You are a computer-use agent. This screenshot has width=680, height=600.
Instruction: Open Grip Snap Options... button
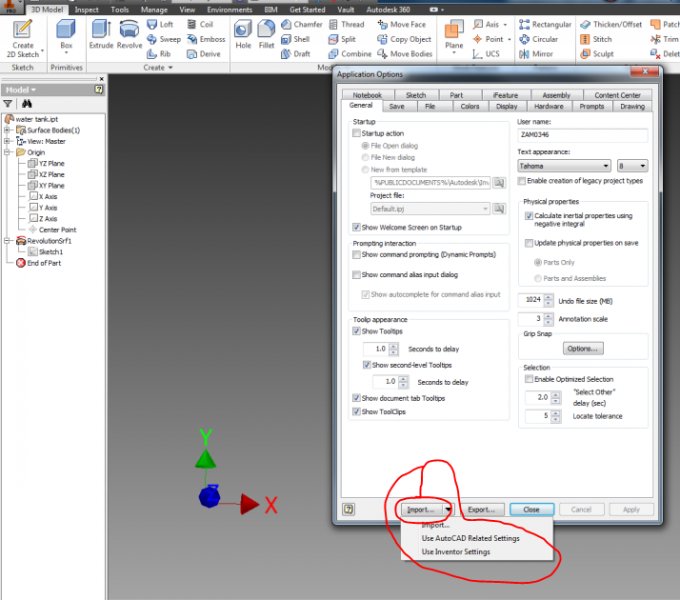coord(583,349)
